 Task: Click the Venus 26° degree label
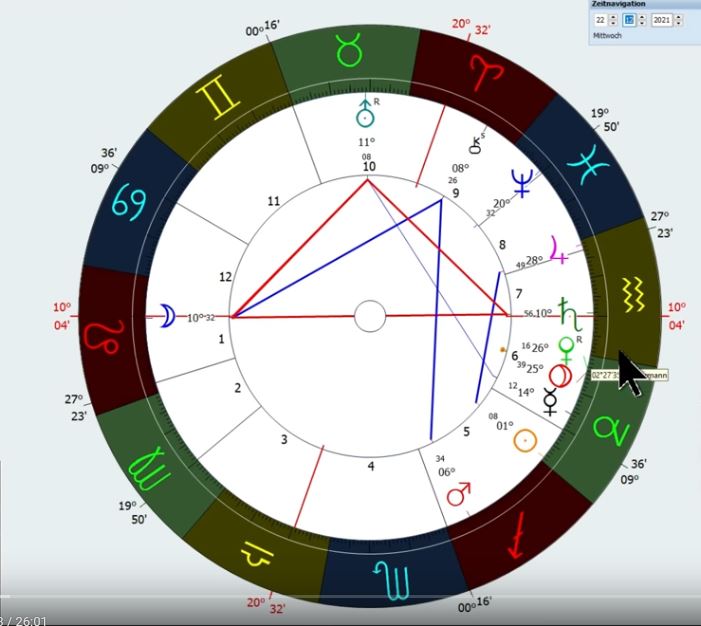pos(540,347)
